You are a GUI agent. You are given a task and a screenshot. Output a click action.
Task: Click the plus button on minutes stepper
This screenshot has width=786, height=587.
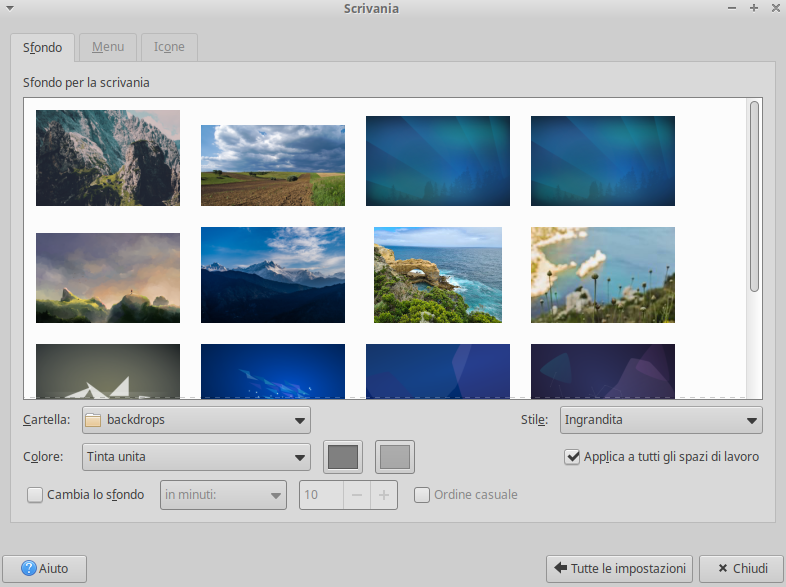coord(384,494)
